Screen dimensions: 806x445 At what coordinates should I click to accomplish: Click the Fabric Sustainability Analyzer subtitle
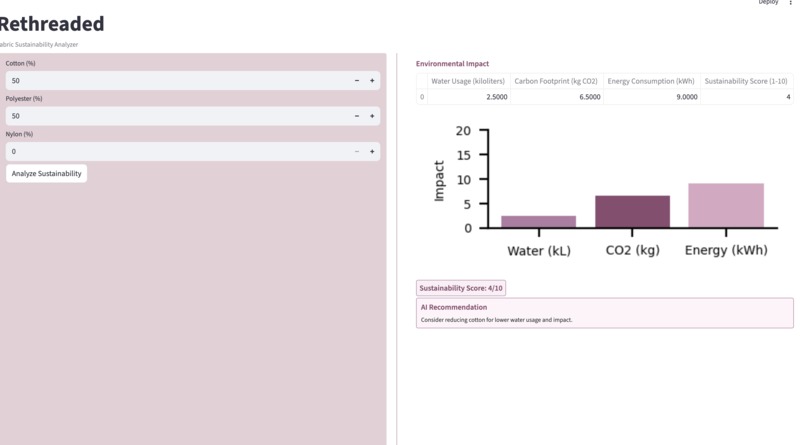(39, 45)
